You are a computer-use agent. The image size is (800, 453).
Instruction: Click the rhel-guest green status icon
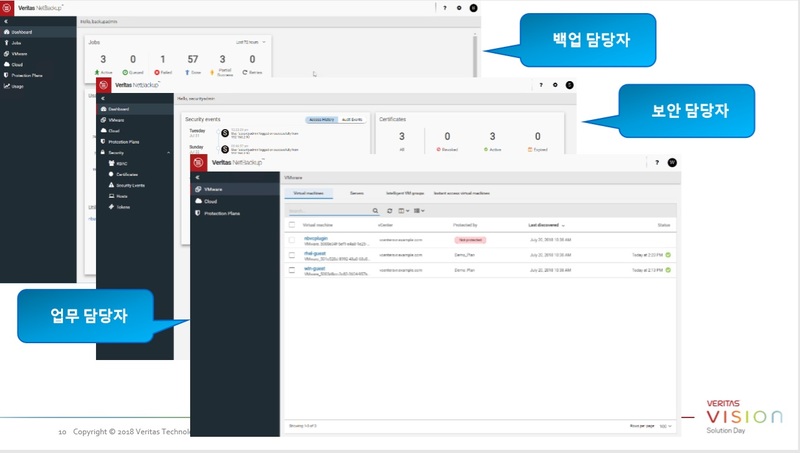[x=668, y=255]
